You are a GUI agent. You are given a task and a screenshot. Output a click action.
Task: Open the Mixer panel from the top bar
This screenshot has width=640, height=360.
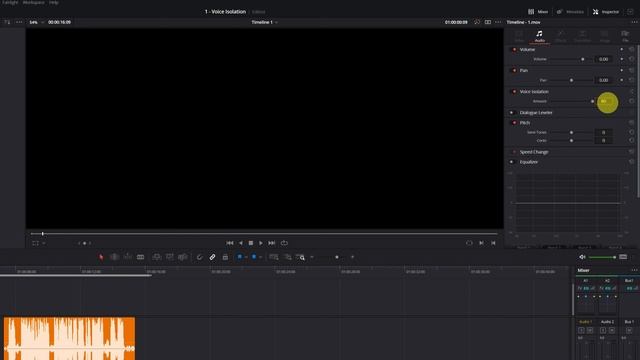pos(538,12)
